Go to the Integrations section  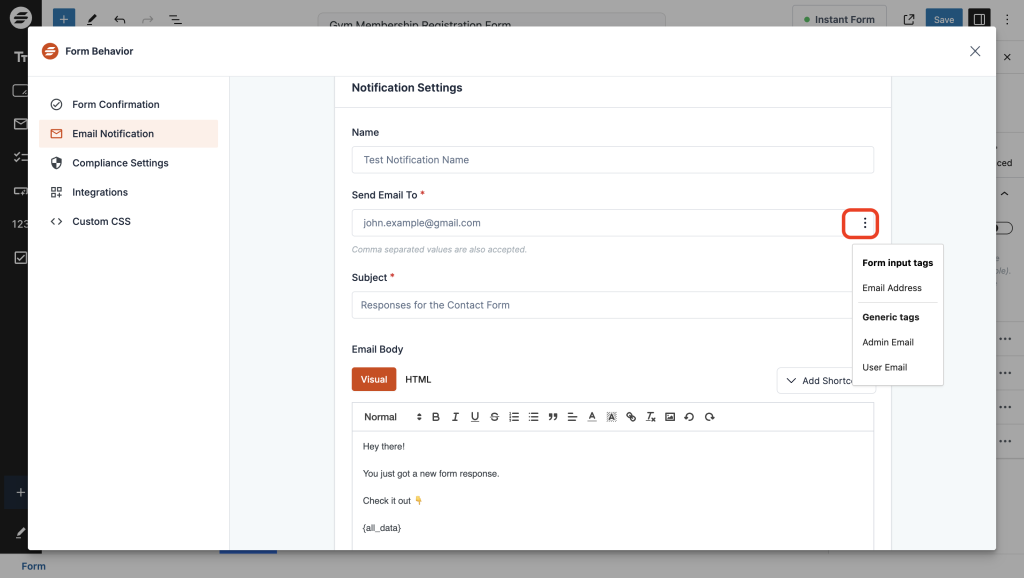click(100, 192)
